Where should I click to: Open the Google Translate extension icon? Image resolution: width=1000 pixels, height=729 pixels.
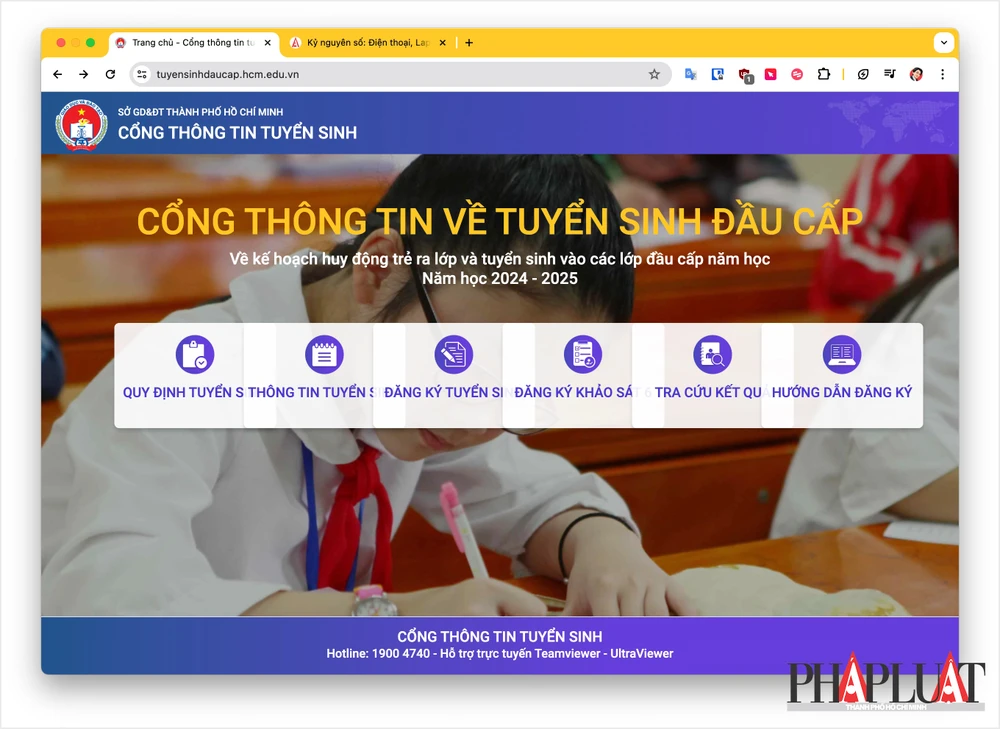click(690, 74)
